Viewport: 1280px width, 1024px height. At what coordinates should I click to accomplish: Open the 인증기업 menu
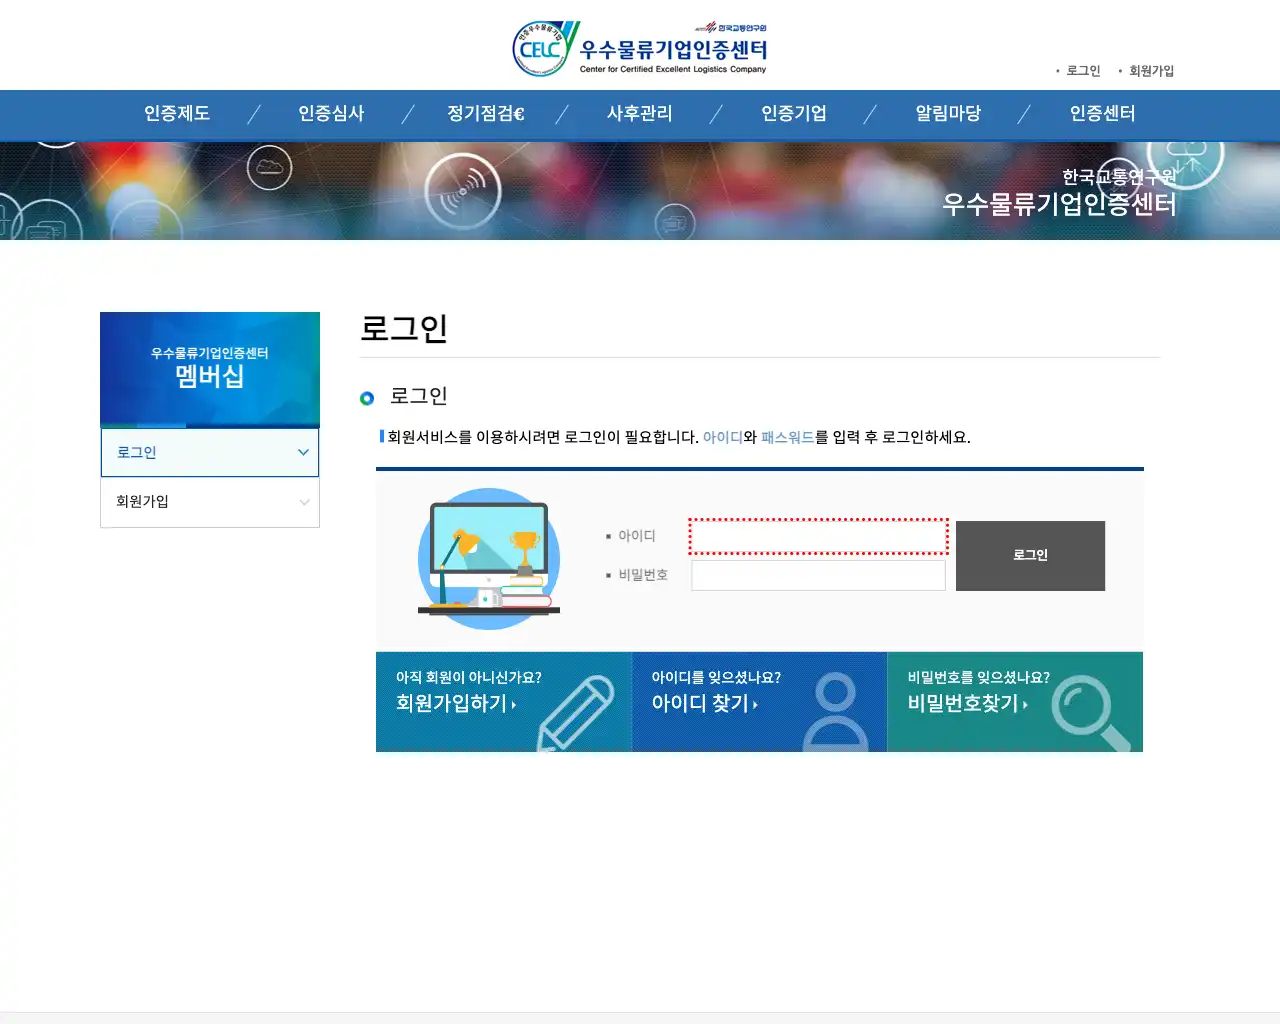point(794,114)
